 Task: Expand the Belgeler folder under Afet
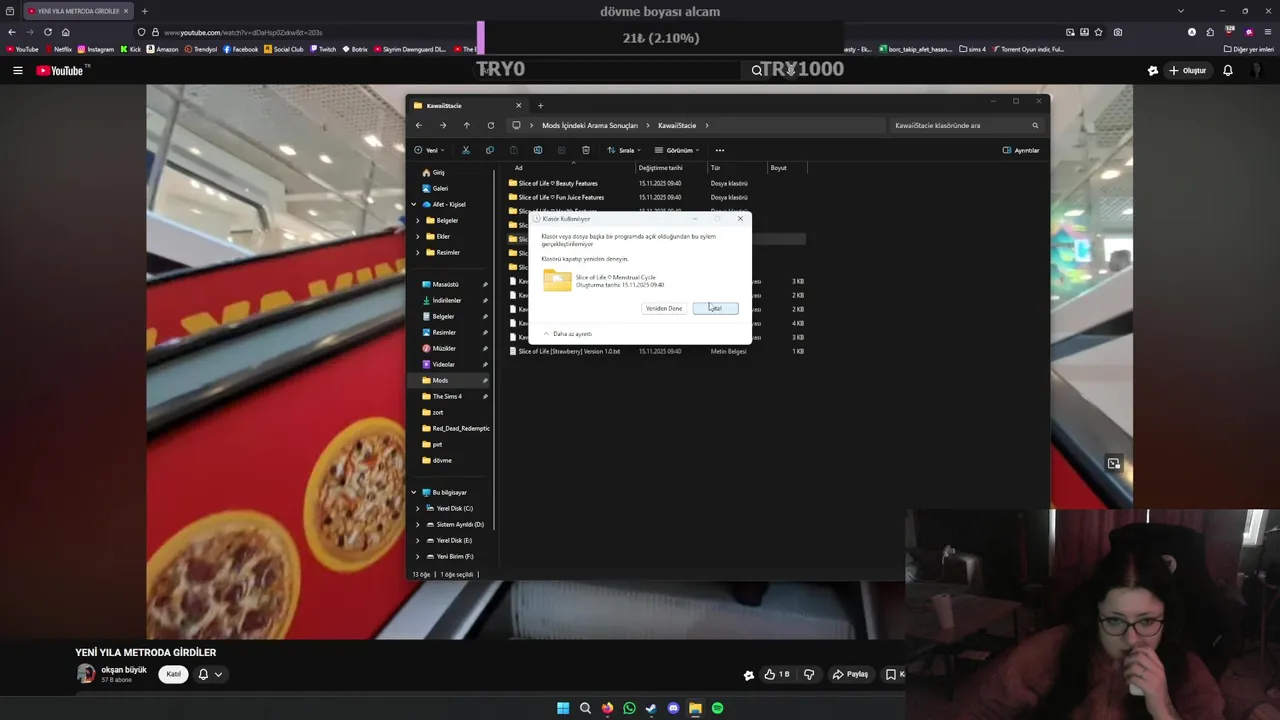(x=418, y=220)
